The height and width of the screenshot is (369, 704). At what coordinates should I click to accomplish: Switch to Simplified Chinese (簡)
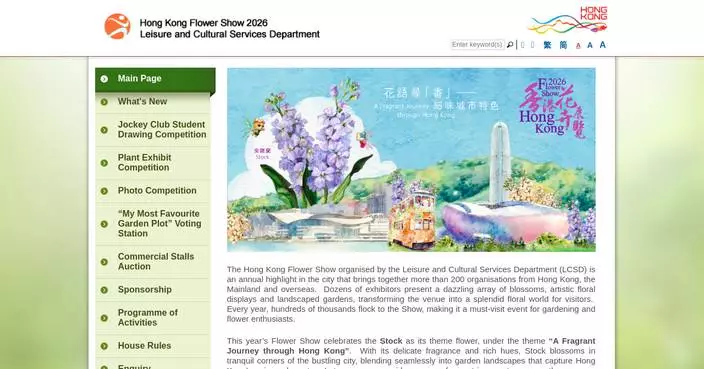click(x=563, y=44)
